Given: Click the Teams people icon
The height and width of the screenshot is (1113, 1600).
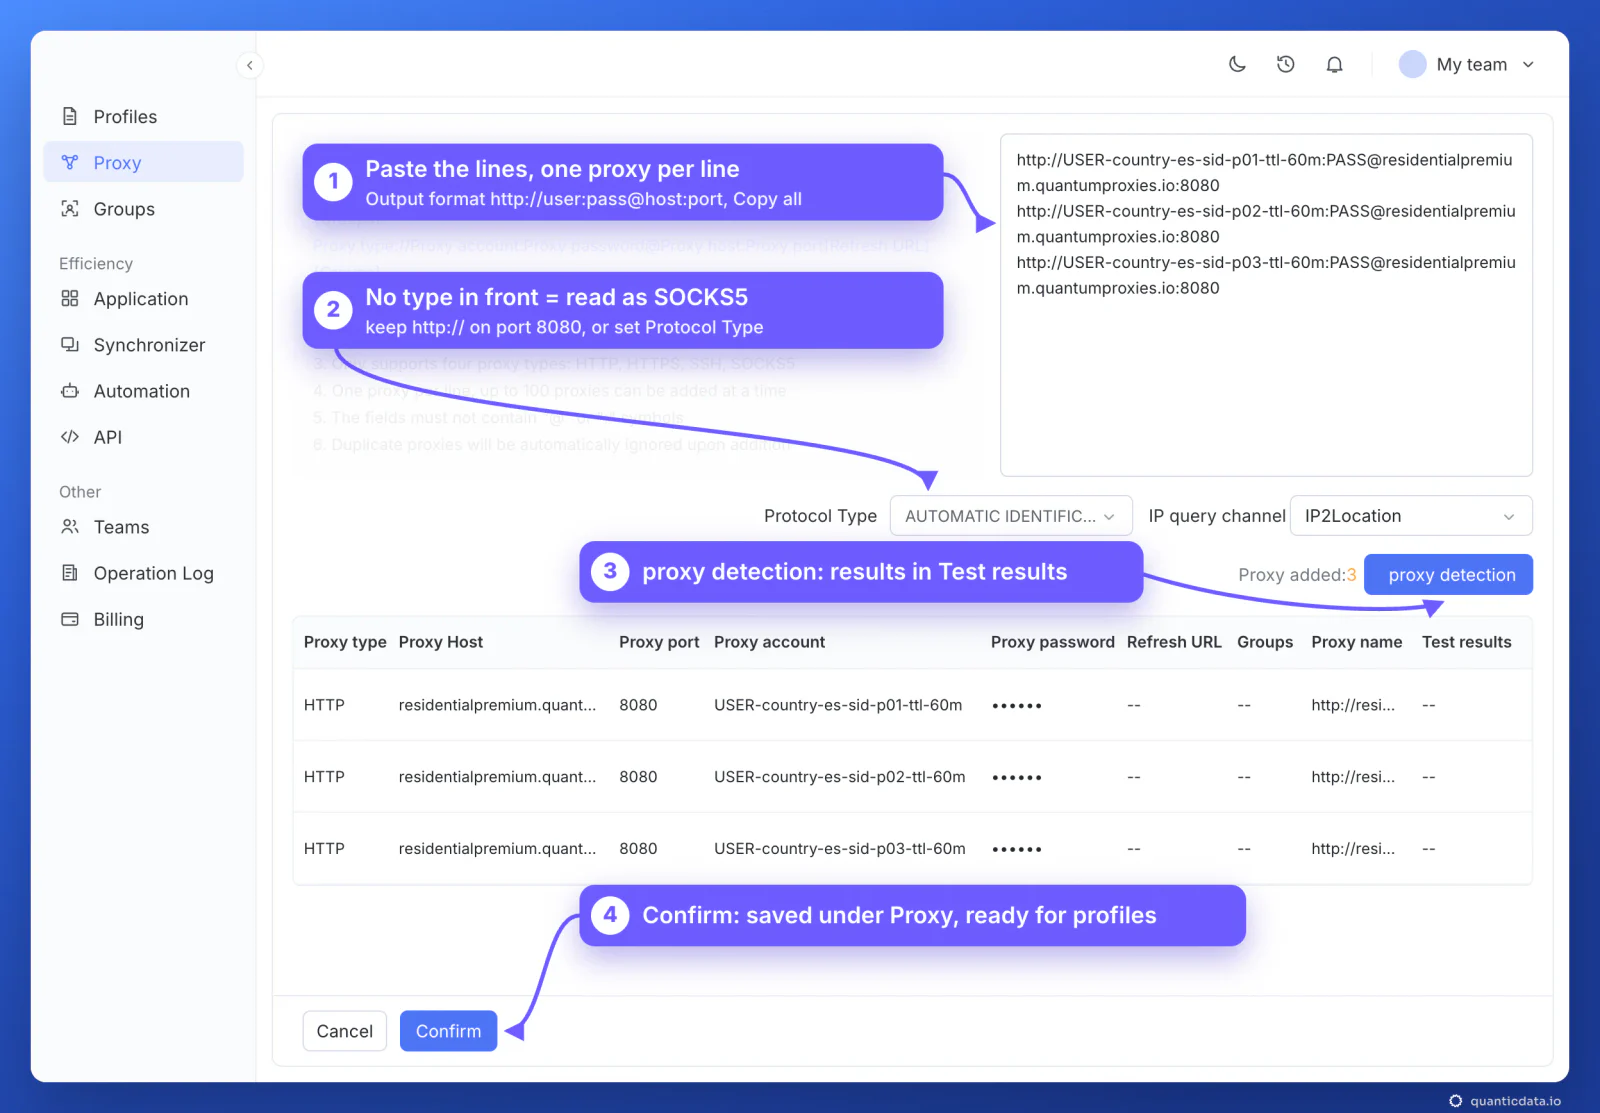Looking at the screenshot, I should (x=70, y=526).
